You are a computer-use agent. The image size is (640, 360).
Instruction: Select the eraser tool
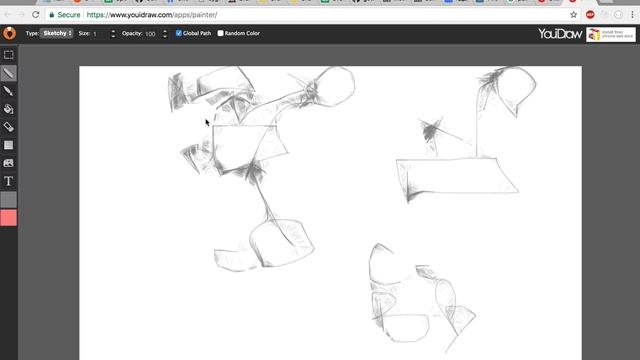pyautogui.click(x=9, y=127)
